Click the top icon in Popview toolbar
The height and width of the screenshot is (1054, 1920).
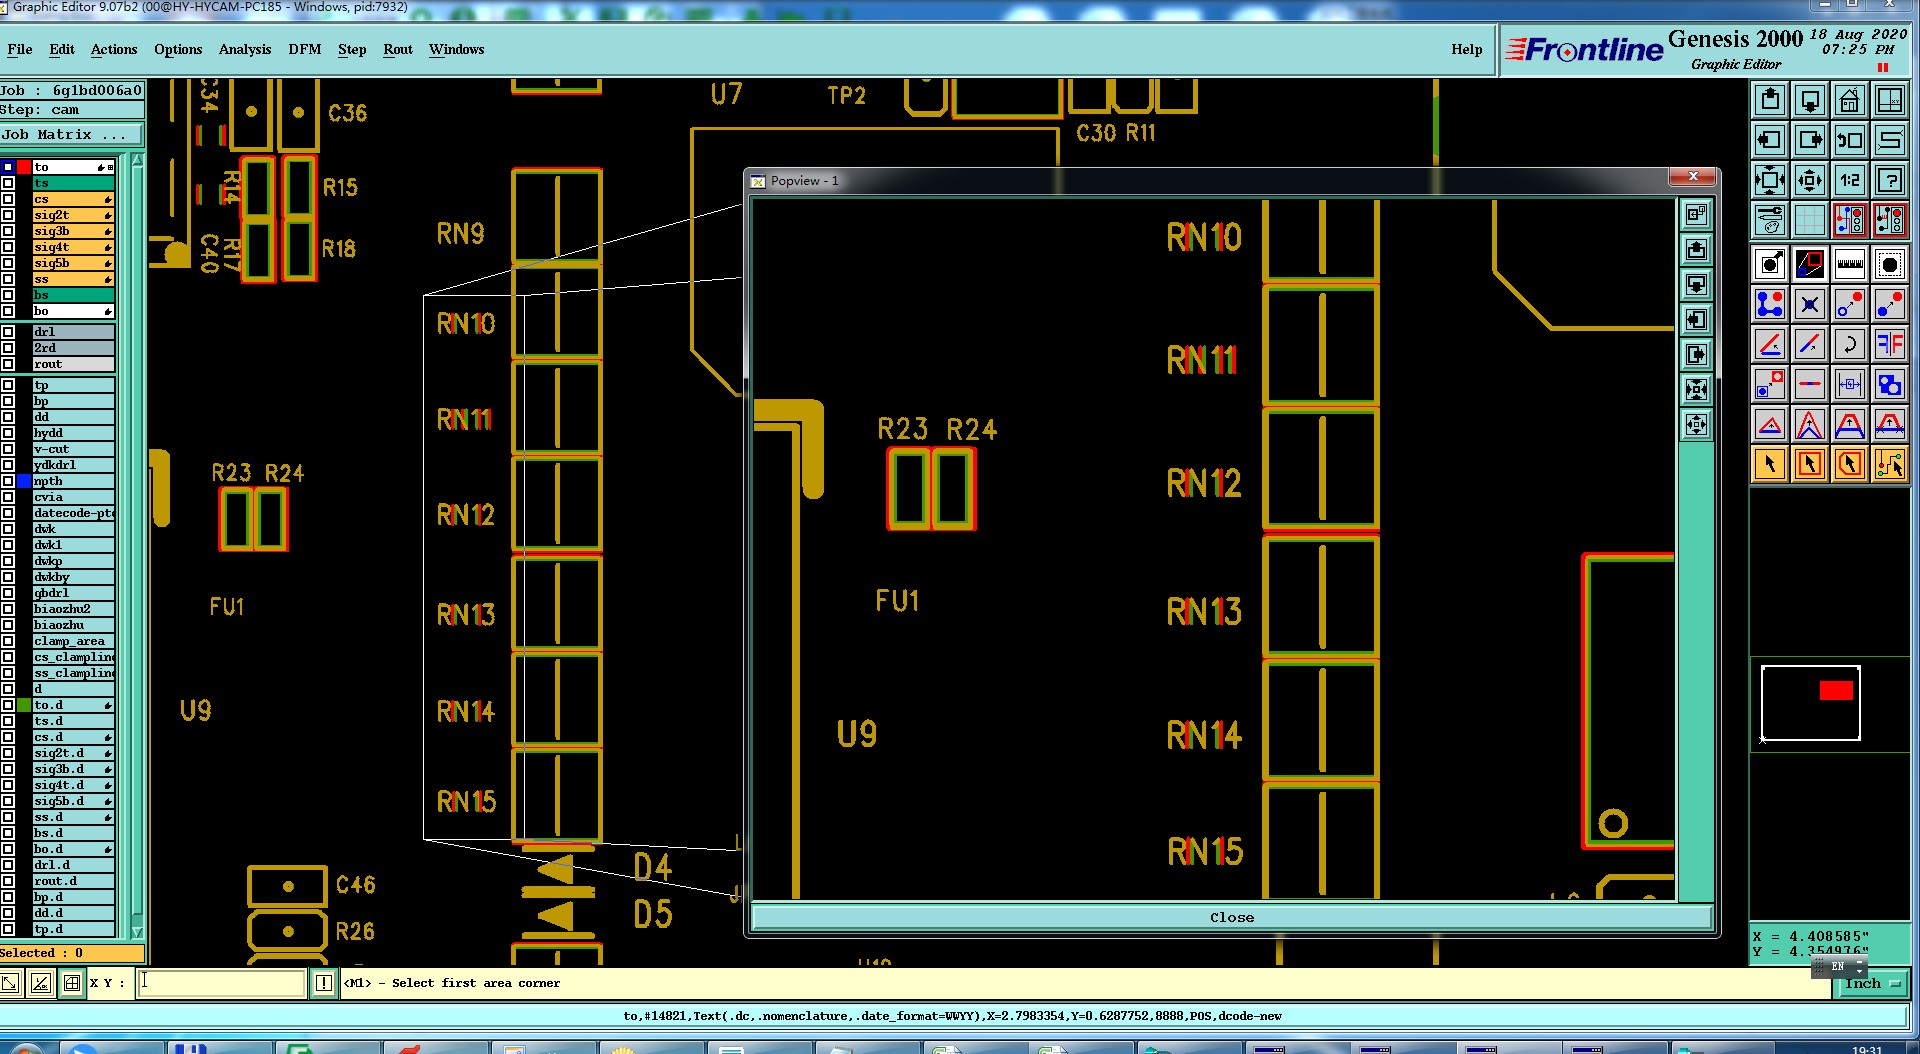1697,214
